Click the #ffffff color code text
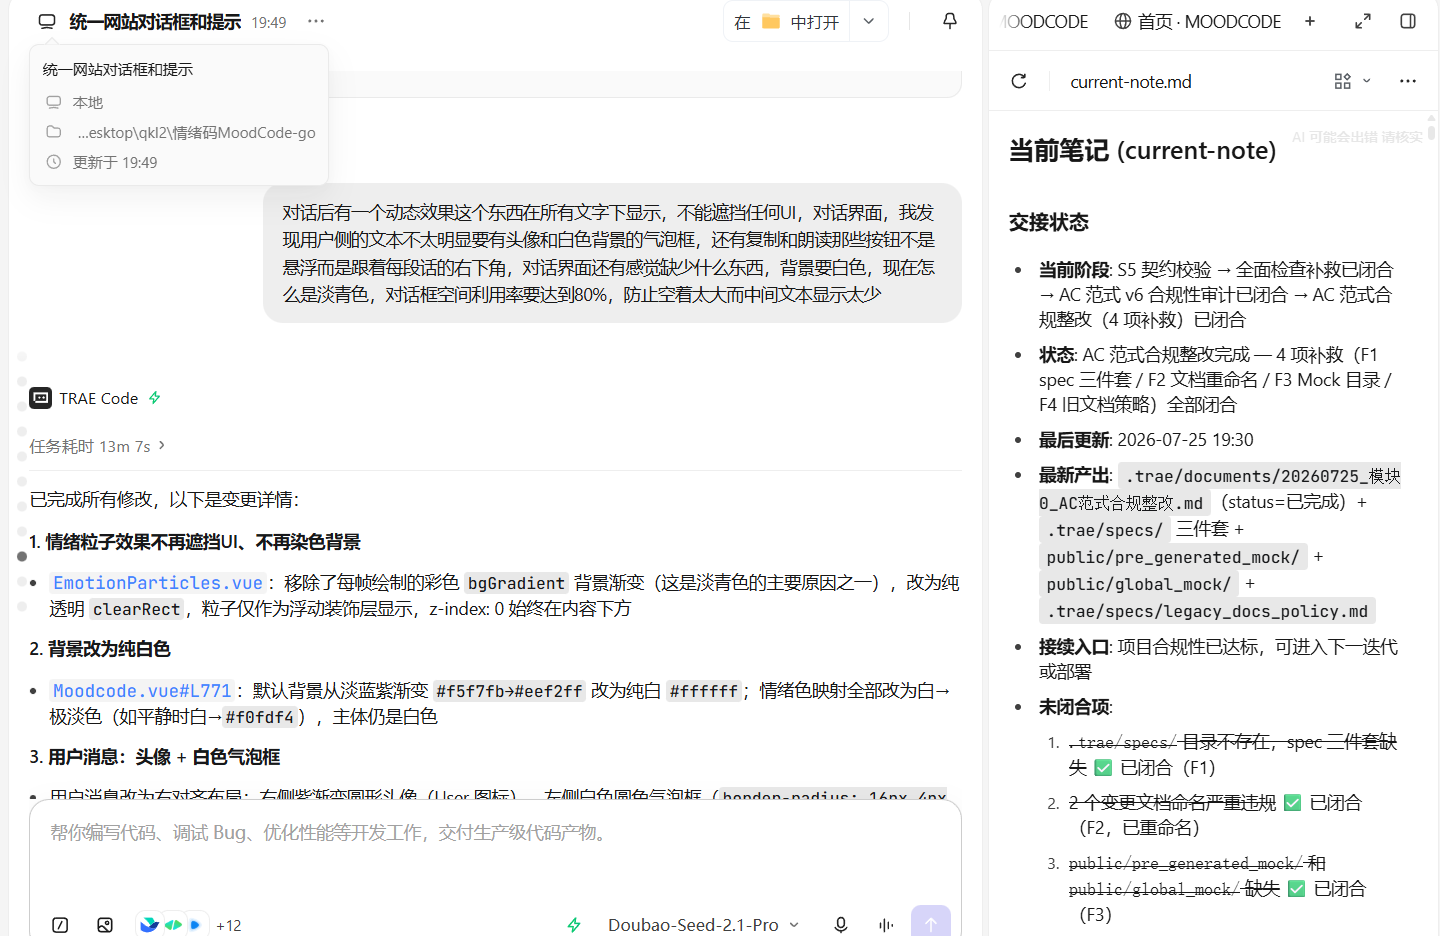This screenshot has width=1440, height=936. 703,691
